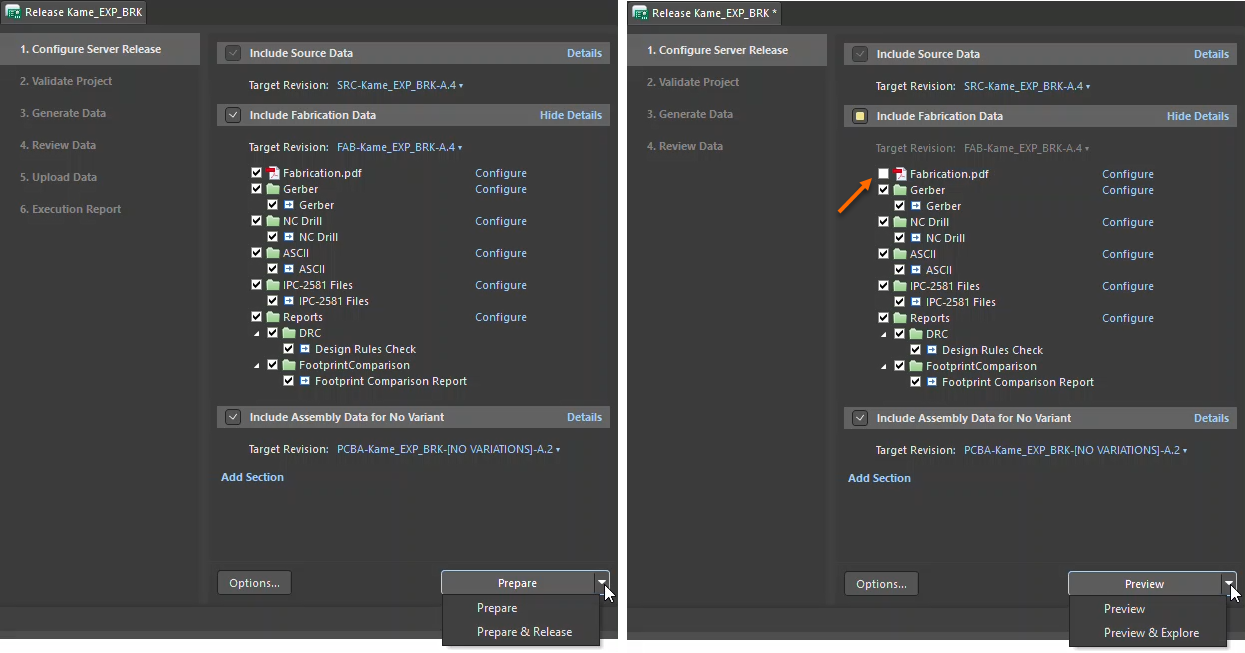
Task: Collapse the DRC tree node in right window
Action: tap(885, 334)
